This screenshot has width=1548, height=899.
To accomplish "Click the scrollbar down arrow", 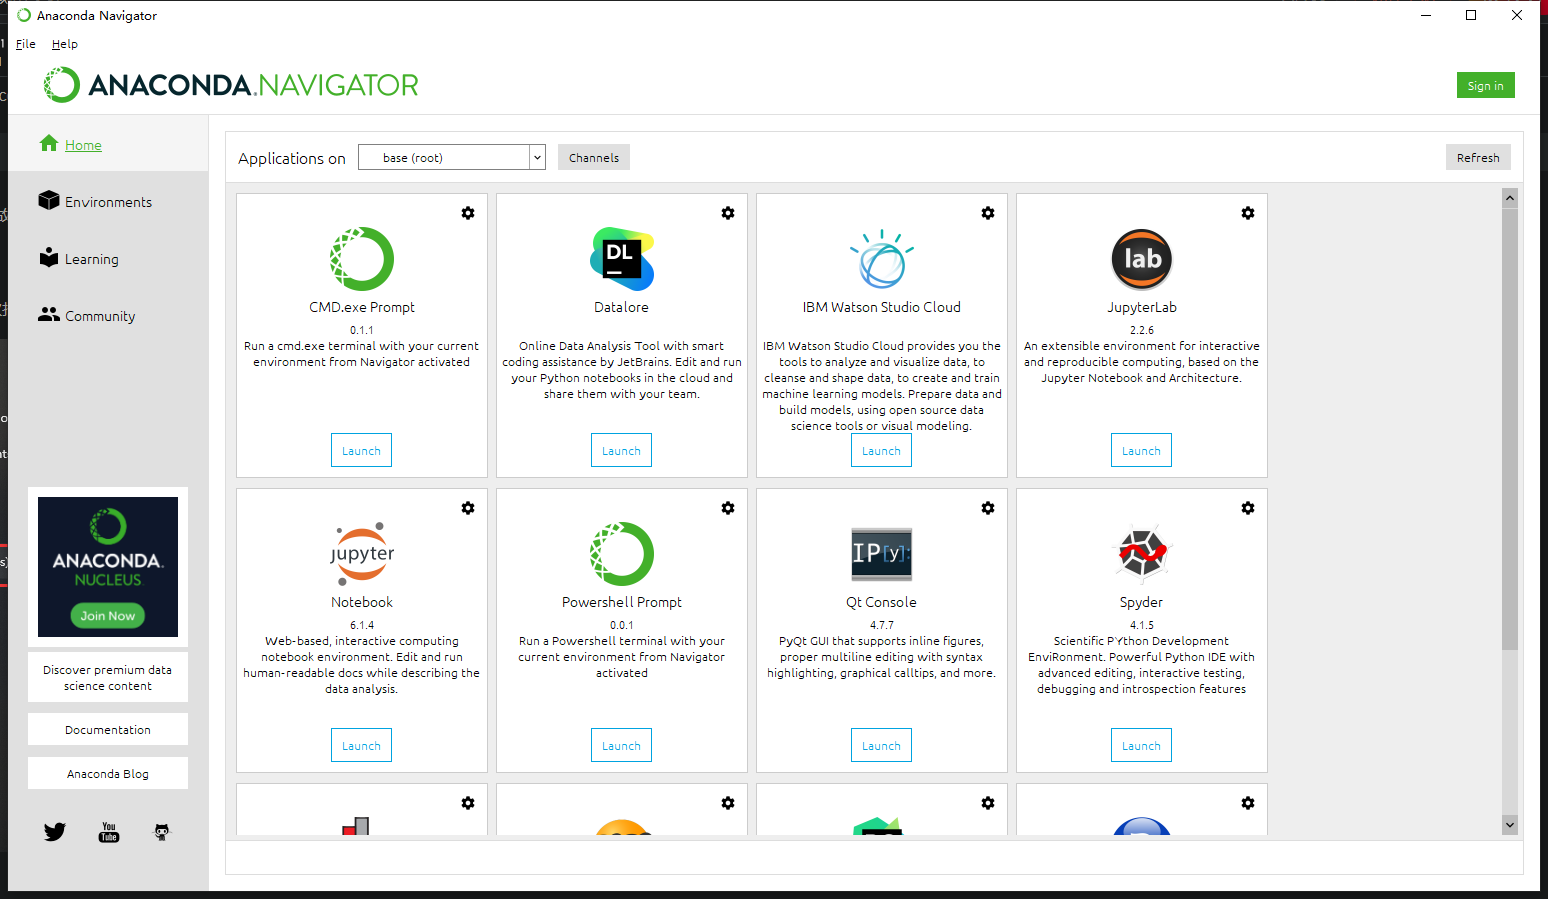I will point(1510,825).
